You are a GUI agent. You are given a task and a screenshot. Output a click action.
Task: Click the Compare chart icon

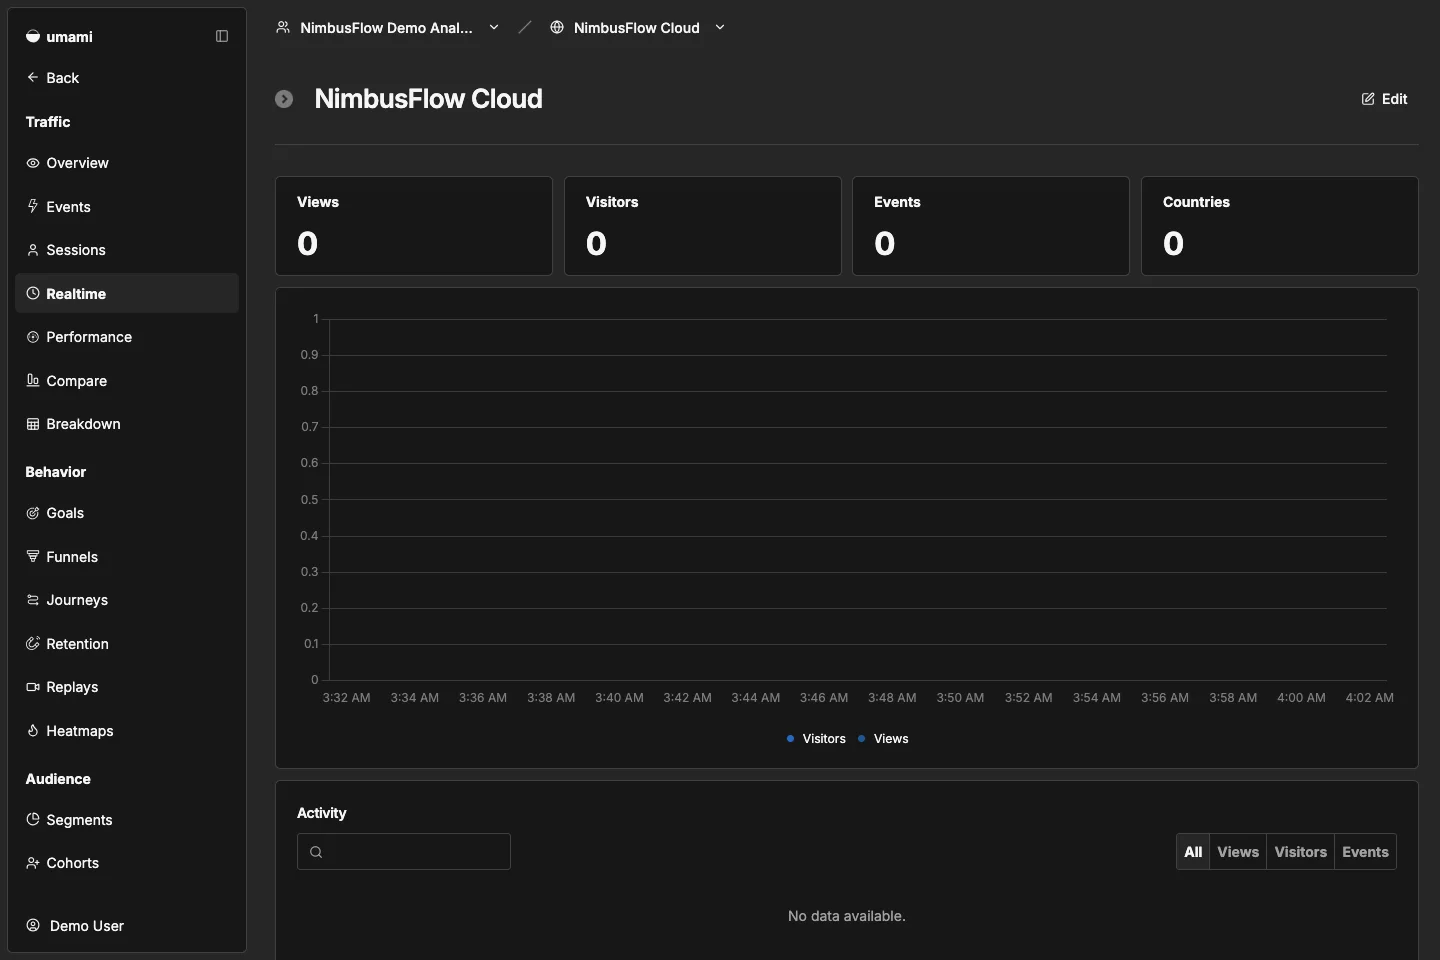[33, 380]
